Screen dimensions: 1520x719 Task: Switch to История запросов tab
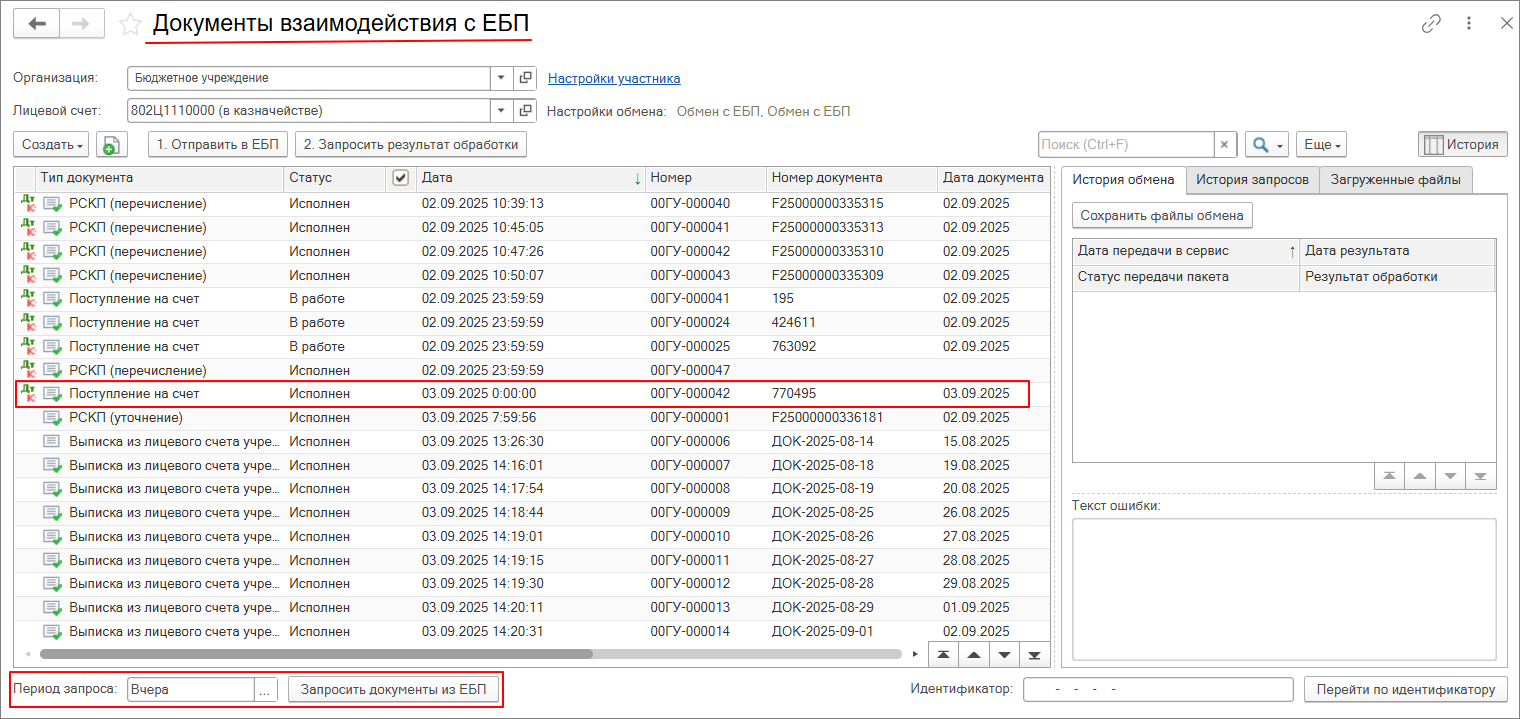point(1252,180)
